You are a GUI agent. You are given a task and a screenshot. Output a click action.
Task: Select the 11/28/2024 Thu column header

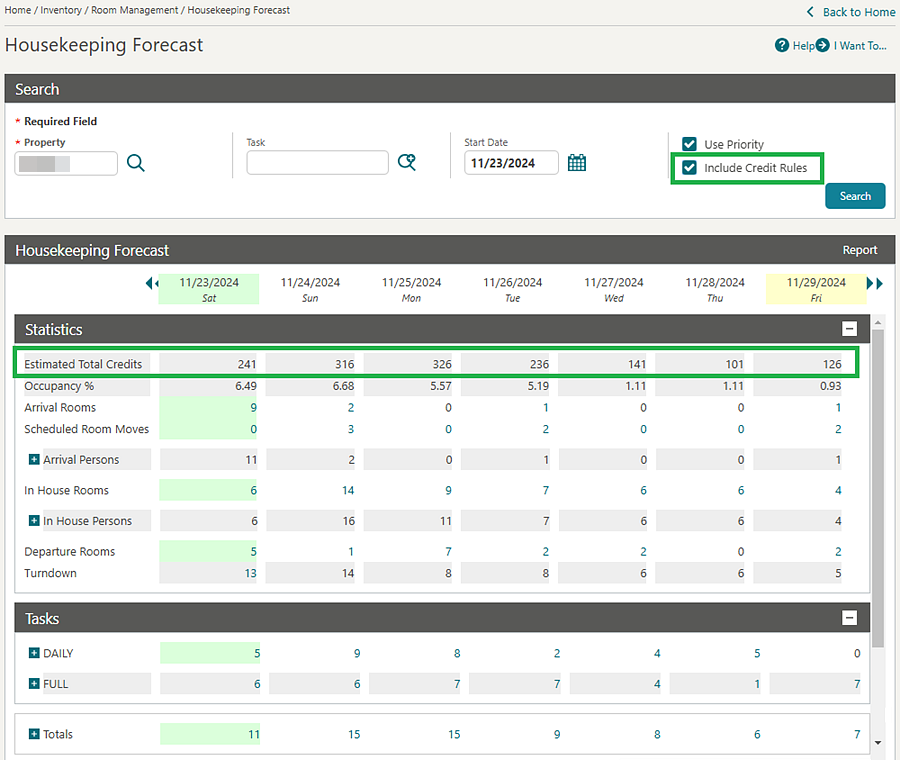[715, 289]
